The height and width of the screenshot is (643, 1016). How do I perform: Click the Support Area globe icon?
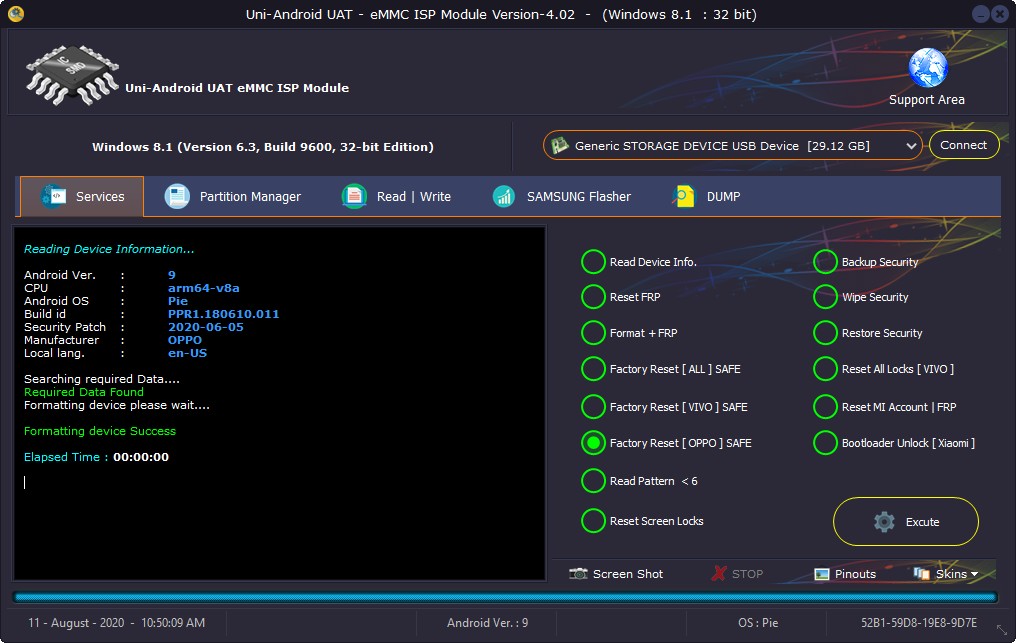[x=927, y=68]
